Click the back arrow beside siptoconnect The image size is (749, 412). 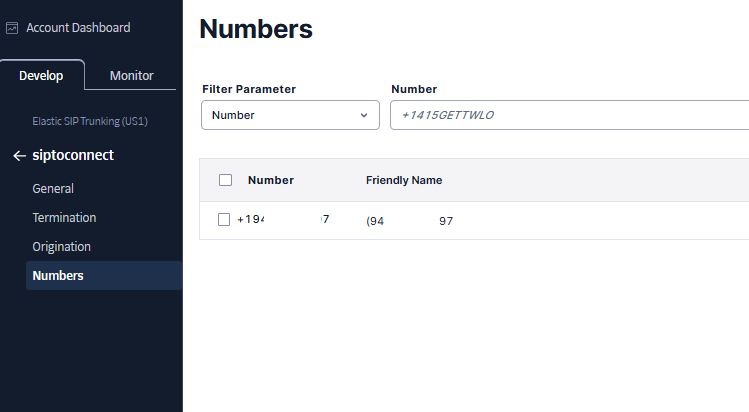pos(19,156)
